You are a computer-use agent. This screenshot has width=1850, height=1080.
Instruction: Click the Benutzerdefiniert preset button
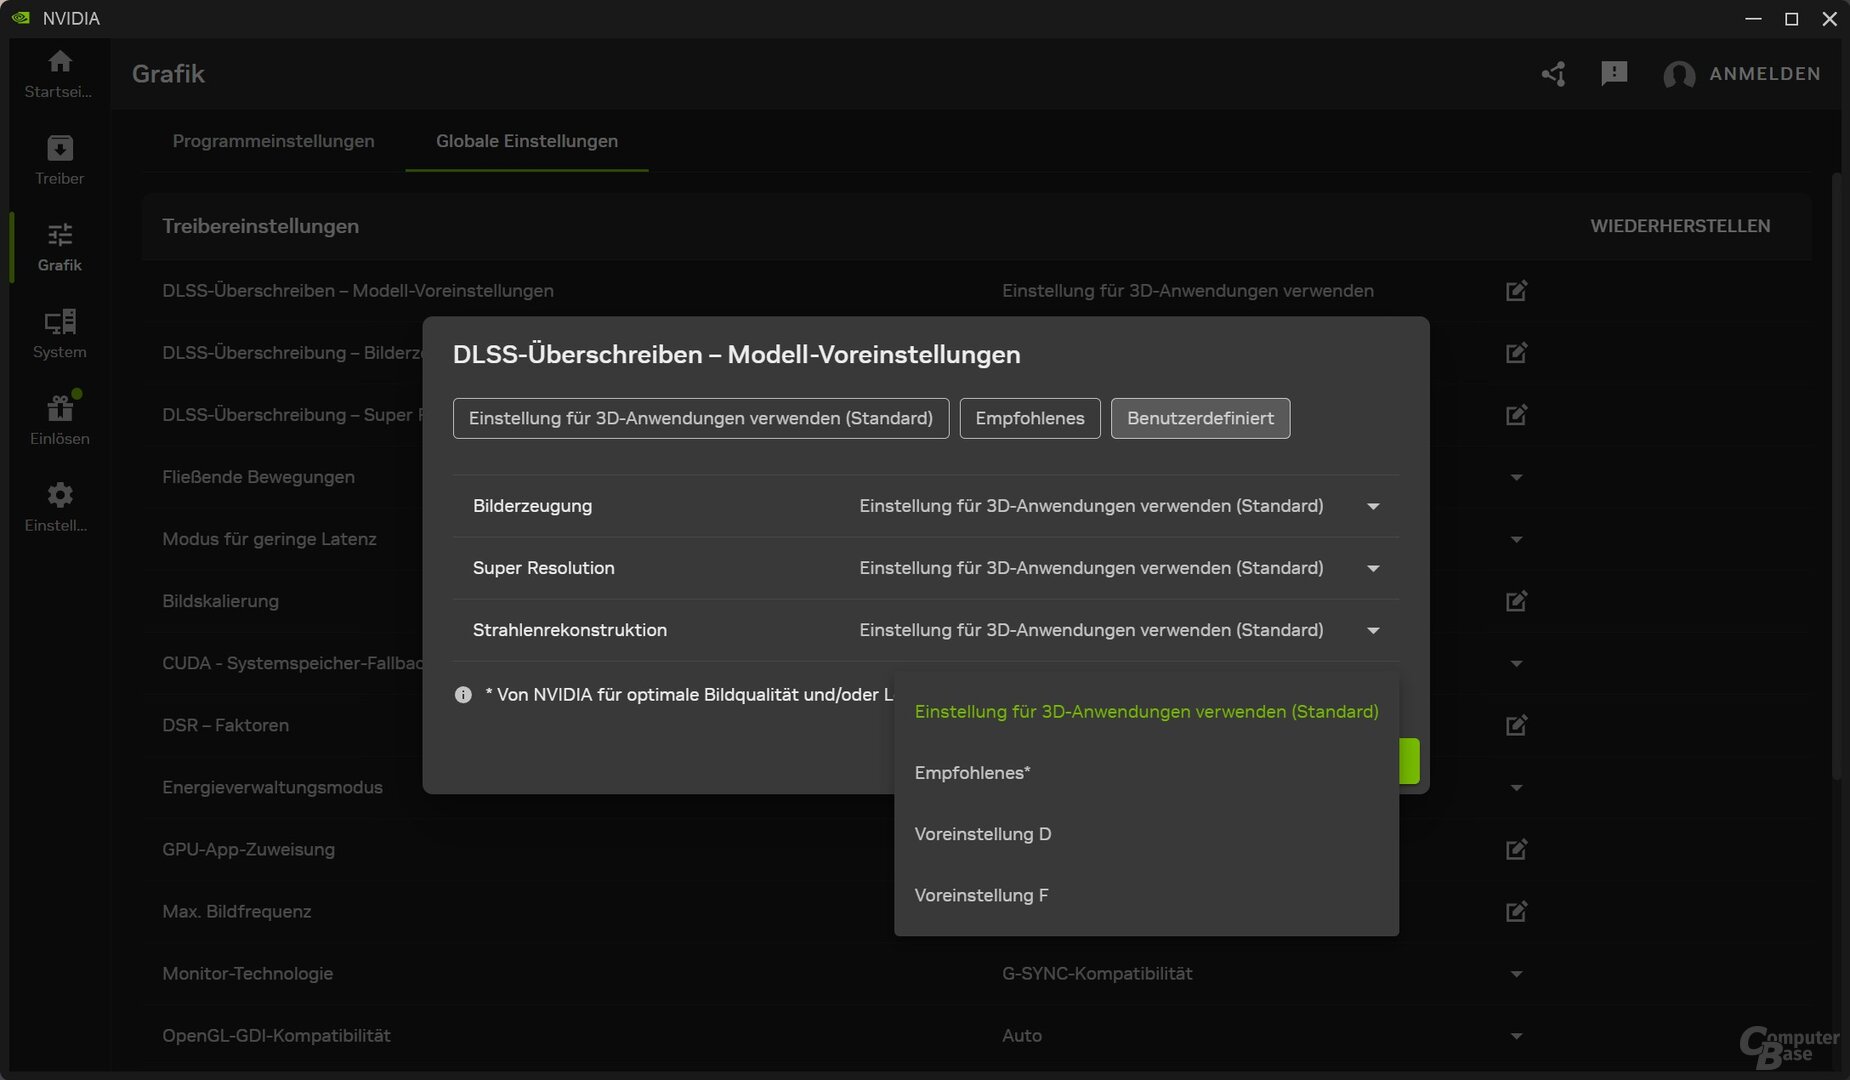tap(1200, 418)
